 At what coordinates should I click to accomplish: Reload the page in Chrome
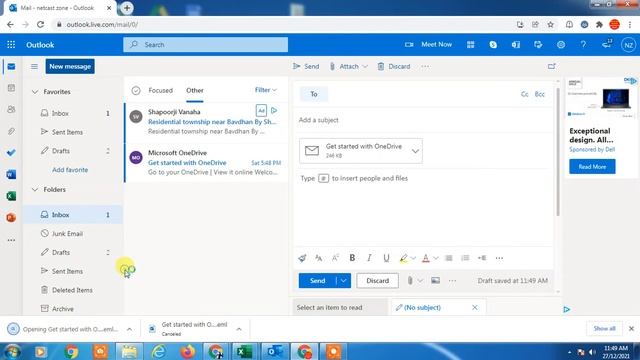(40, 24)
